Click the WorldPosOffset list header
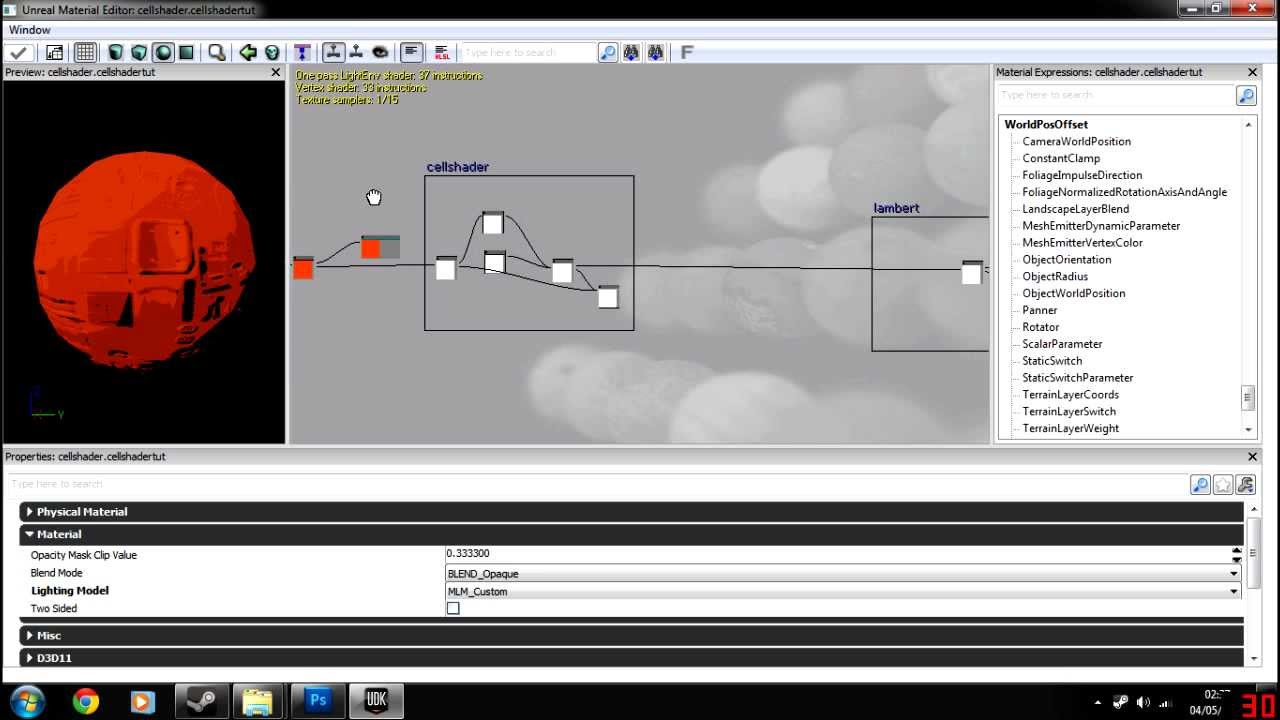This screenshot has height=720, width=1280. tap(1046, 124)
